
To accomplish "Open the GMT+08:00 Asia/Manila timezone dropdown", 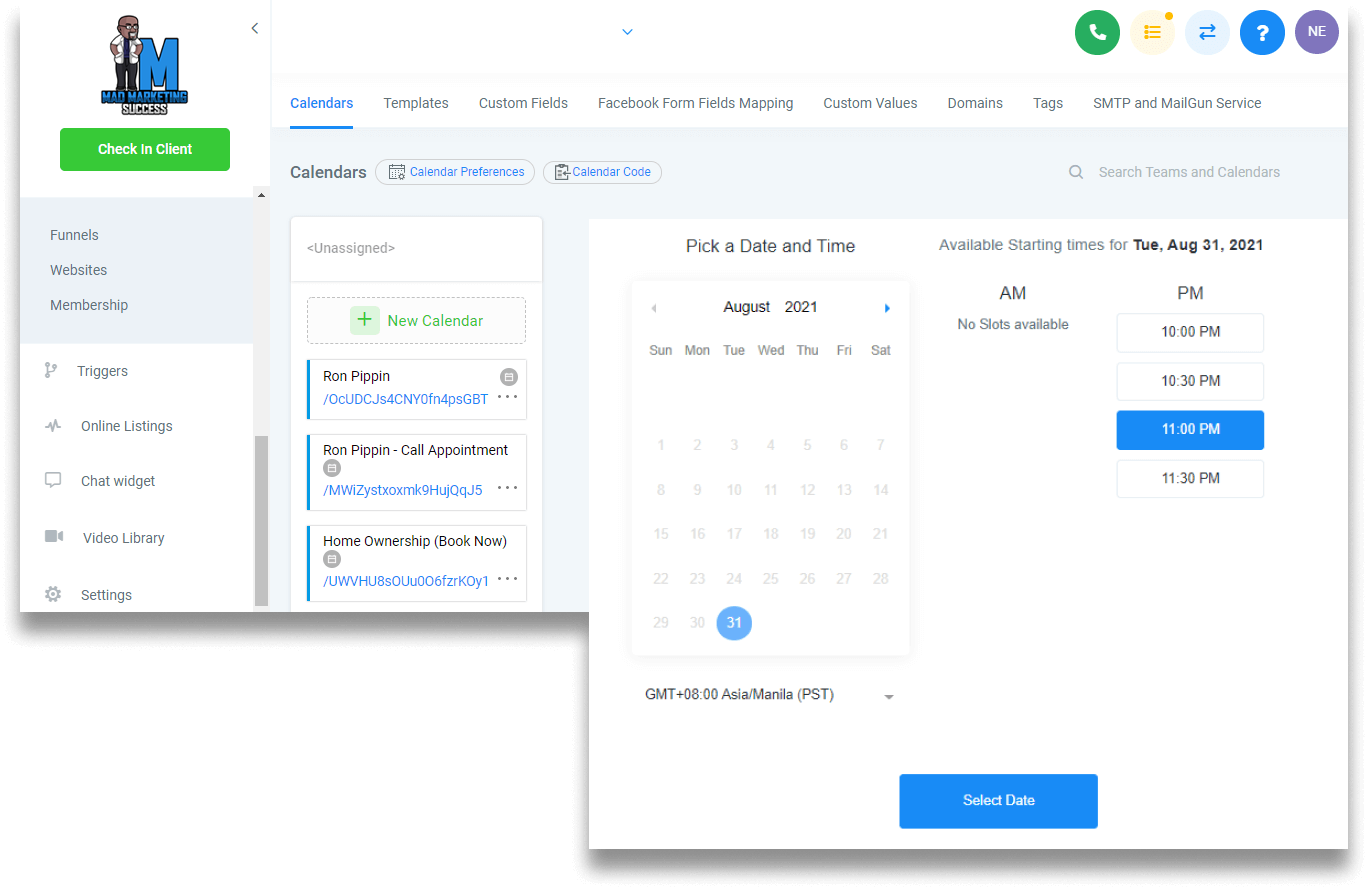I will (x=769, y=695).
